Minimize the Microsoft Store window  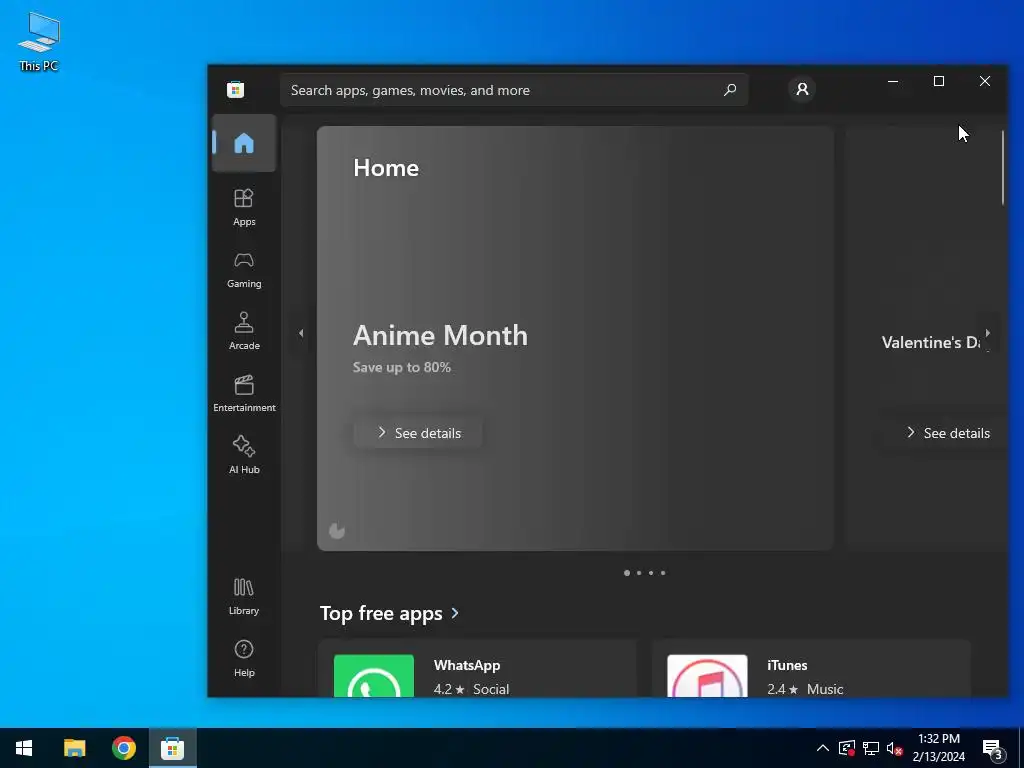893,81
